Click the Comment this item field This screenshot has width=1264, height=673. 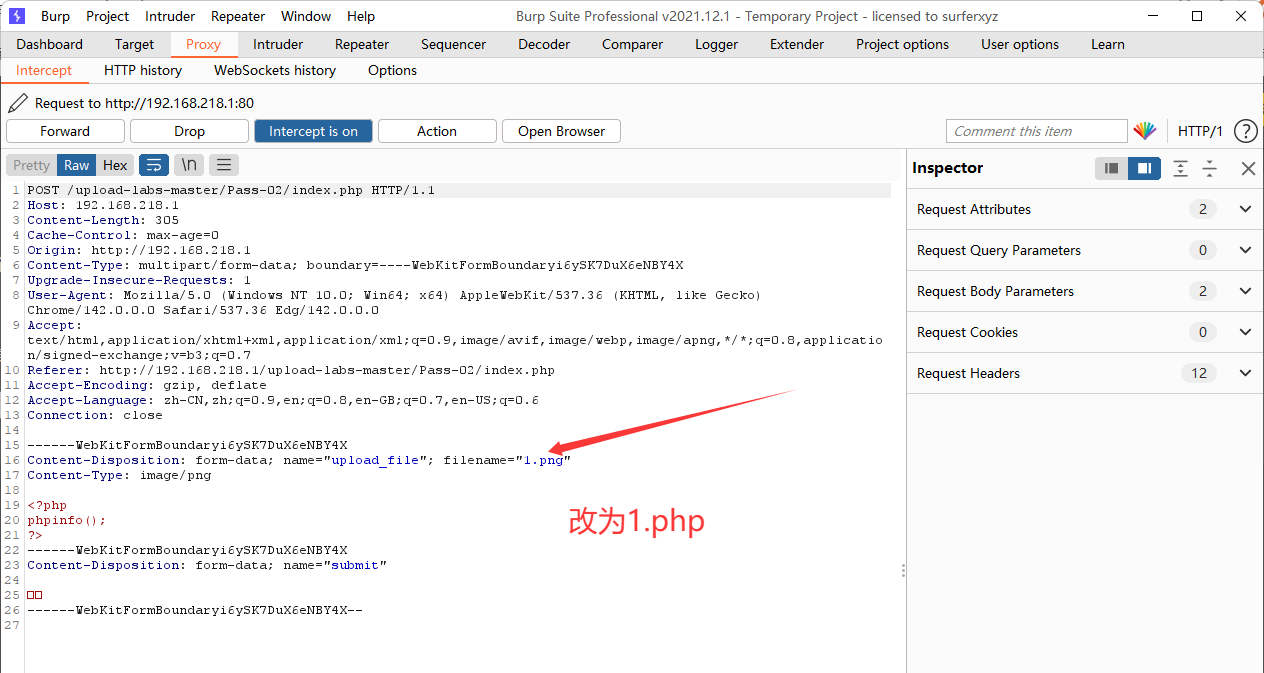[x=1036, y=131]
